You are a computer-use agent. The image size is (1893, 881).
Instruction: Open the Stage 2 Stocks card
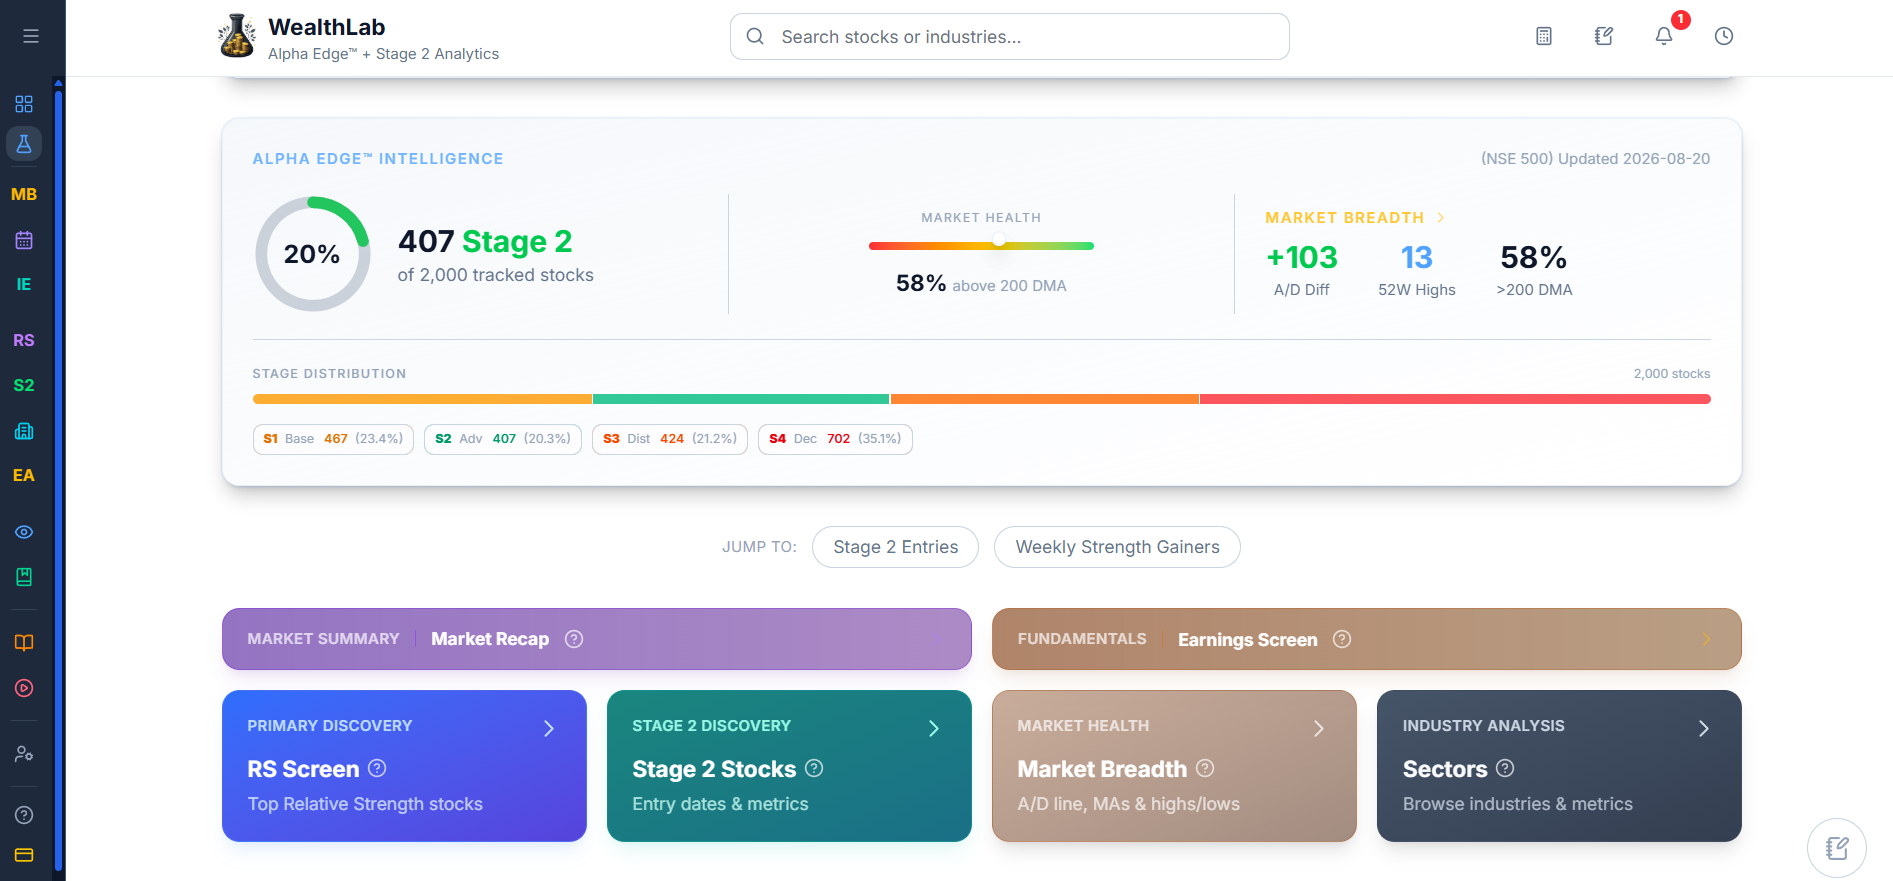point(789,766)
